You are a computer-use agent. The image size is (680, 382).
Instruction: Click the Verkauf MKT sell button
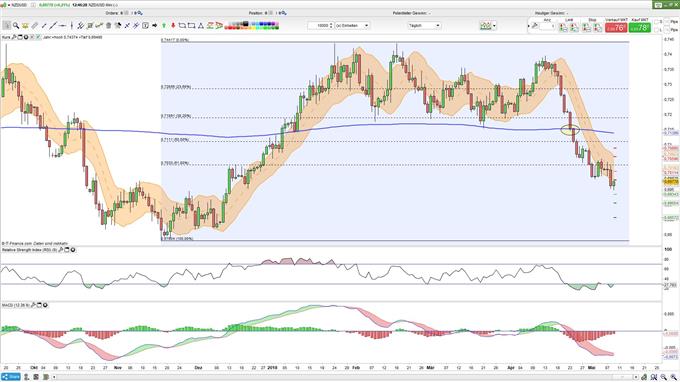pyautogui.click(x=616, y=28)
